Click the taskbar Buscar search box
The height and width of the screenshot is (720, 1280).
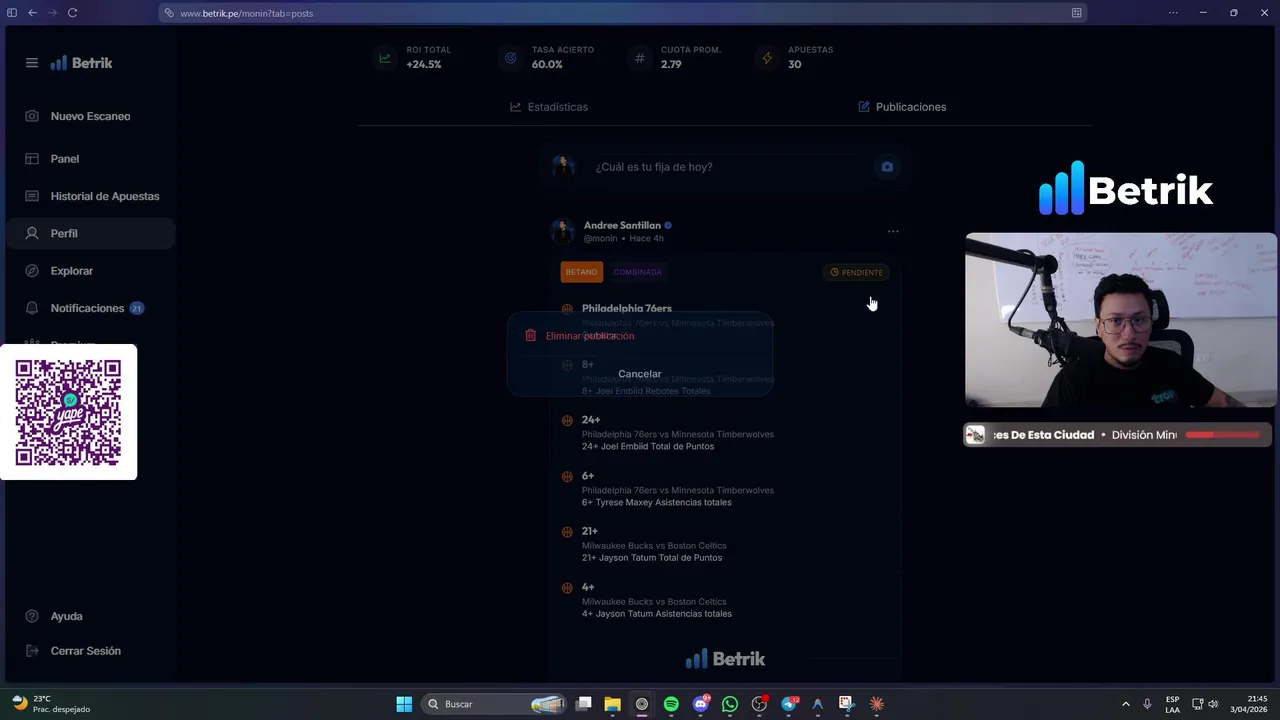point(496,704)
